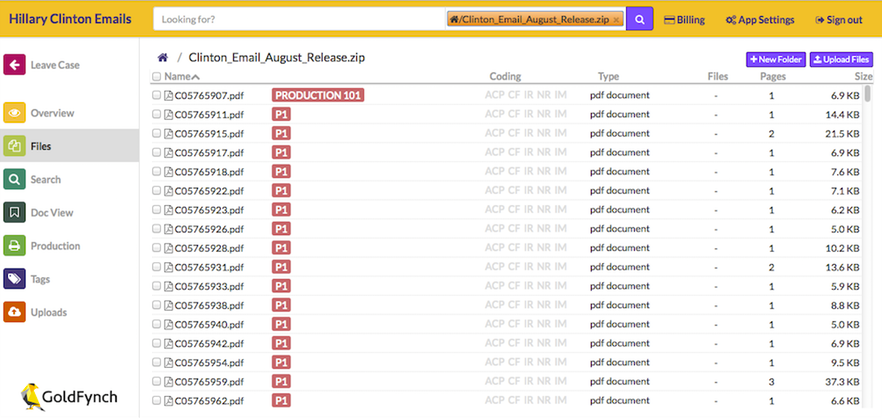Click the GoldFynch logo
Screen dimensions: 882x418
(x=69, y=397)
